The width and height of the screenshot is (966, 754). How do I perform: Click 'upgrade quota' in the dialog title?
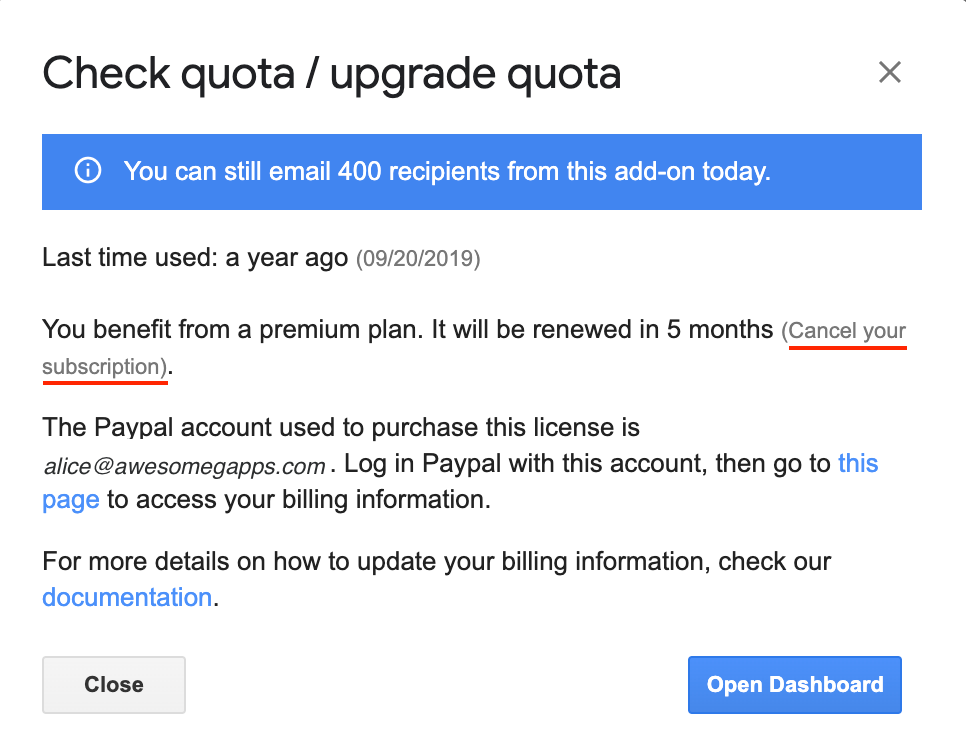point(475,74)
